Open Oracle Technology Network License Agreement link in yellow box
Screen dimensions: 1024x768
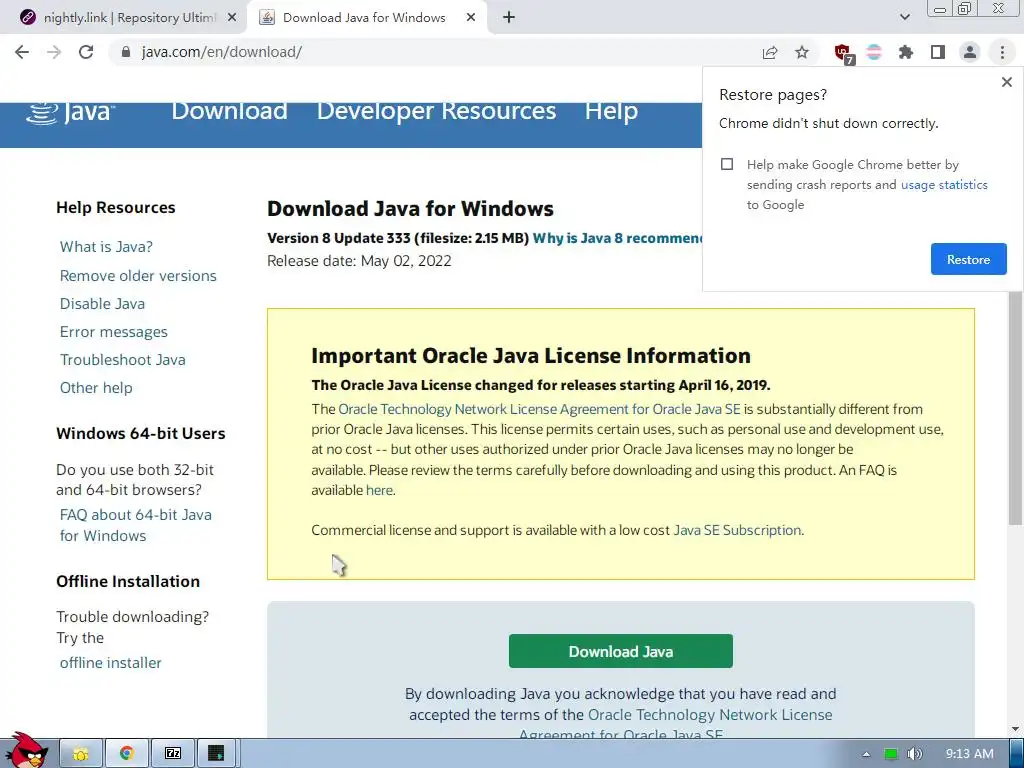539,409
